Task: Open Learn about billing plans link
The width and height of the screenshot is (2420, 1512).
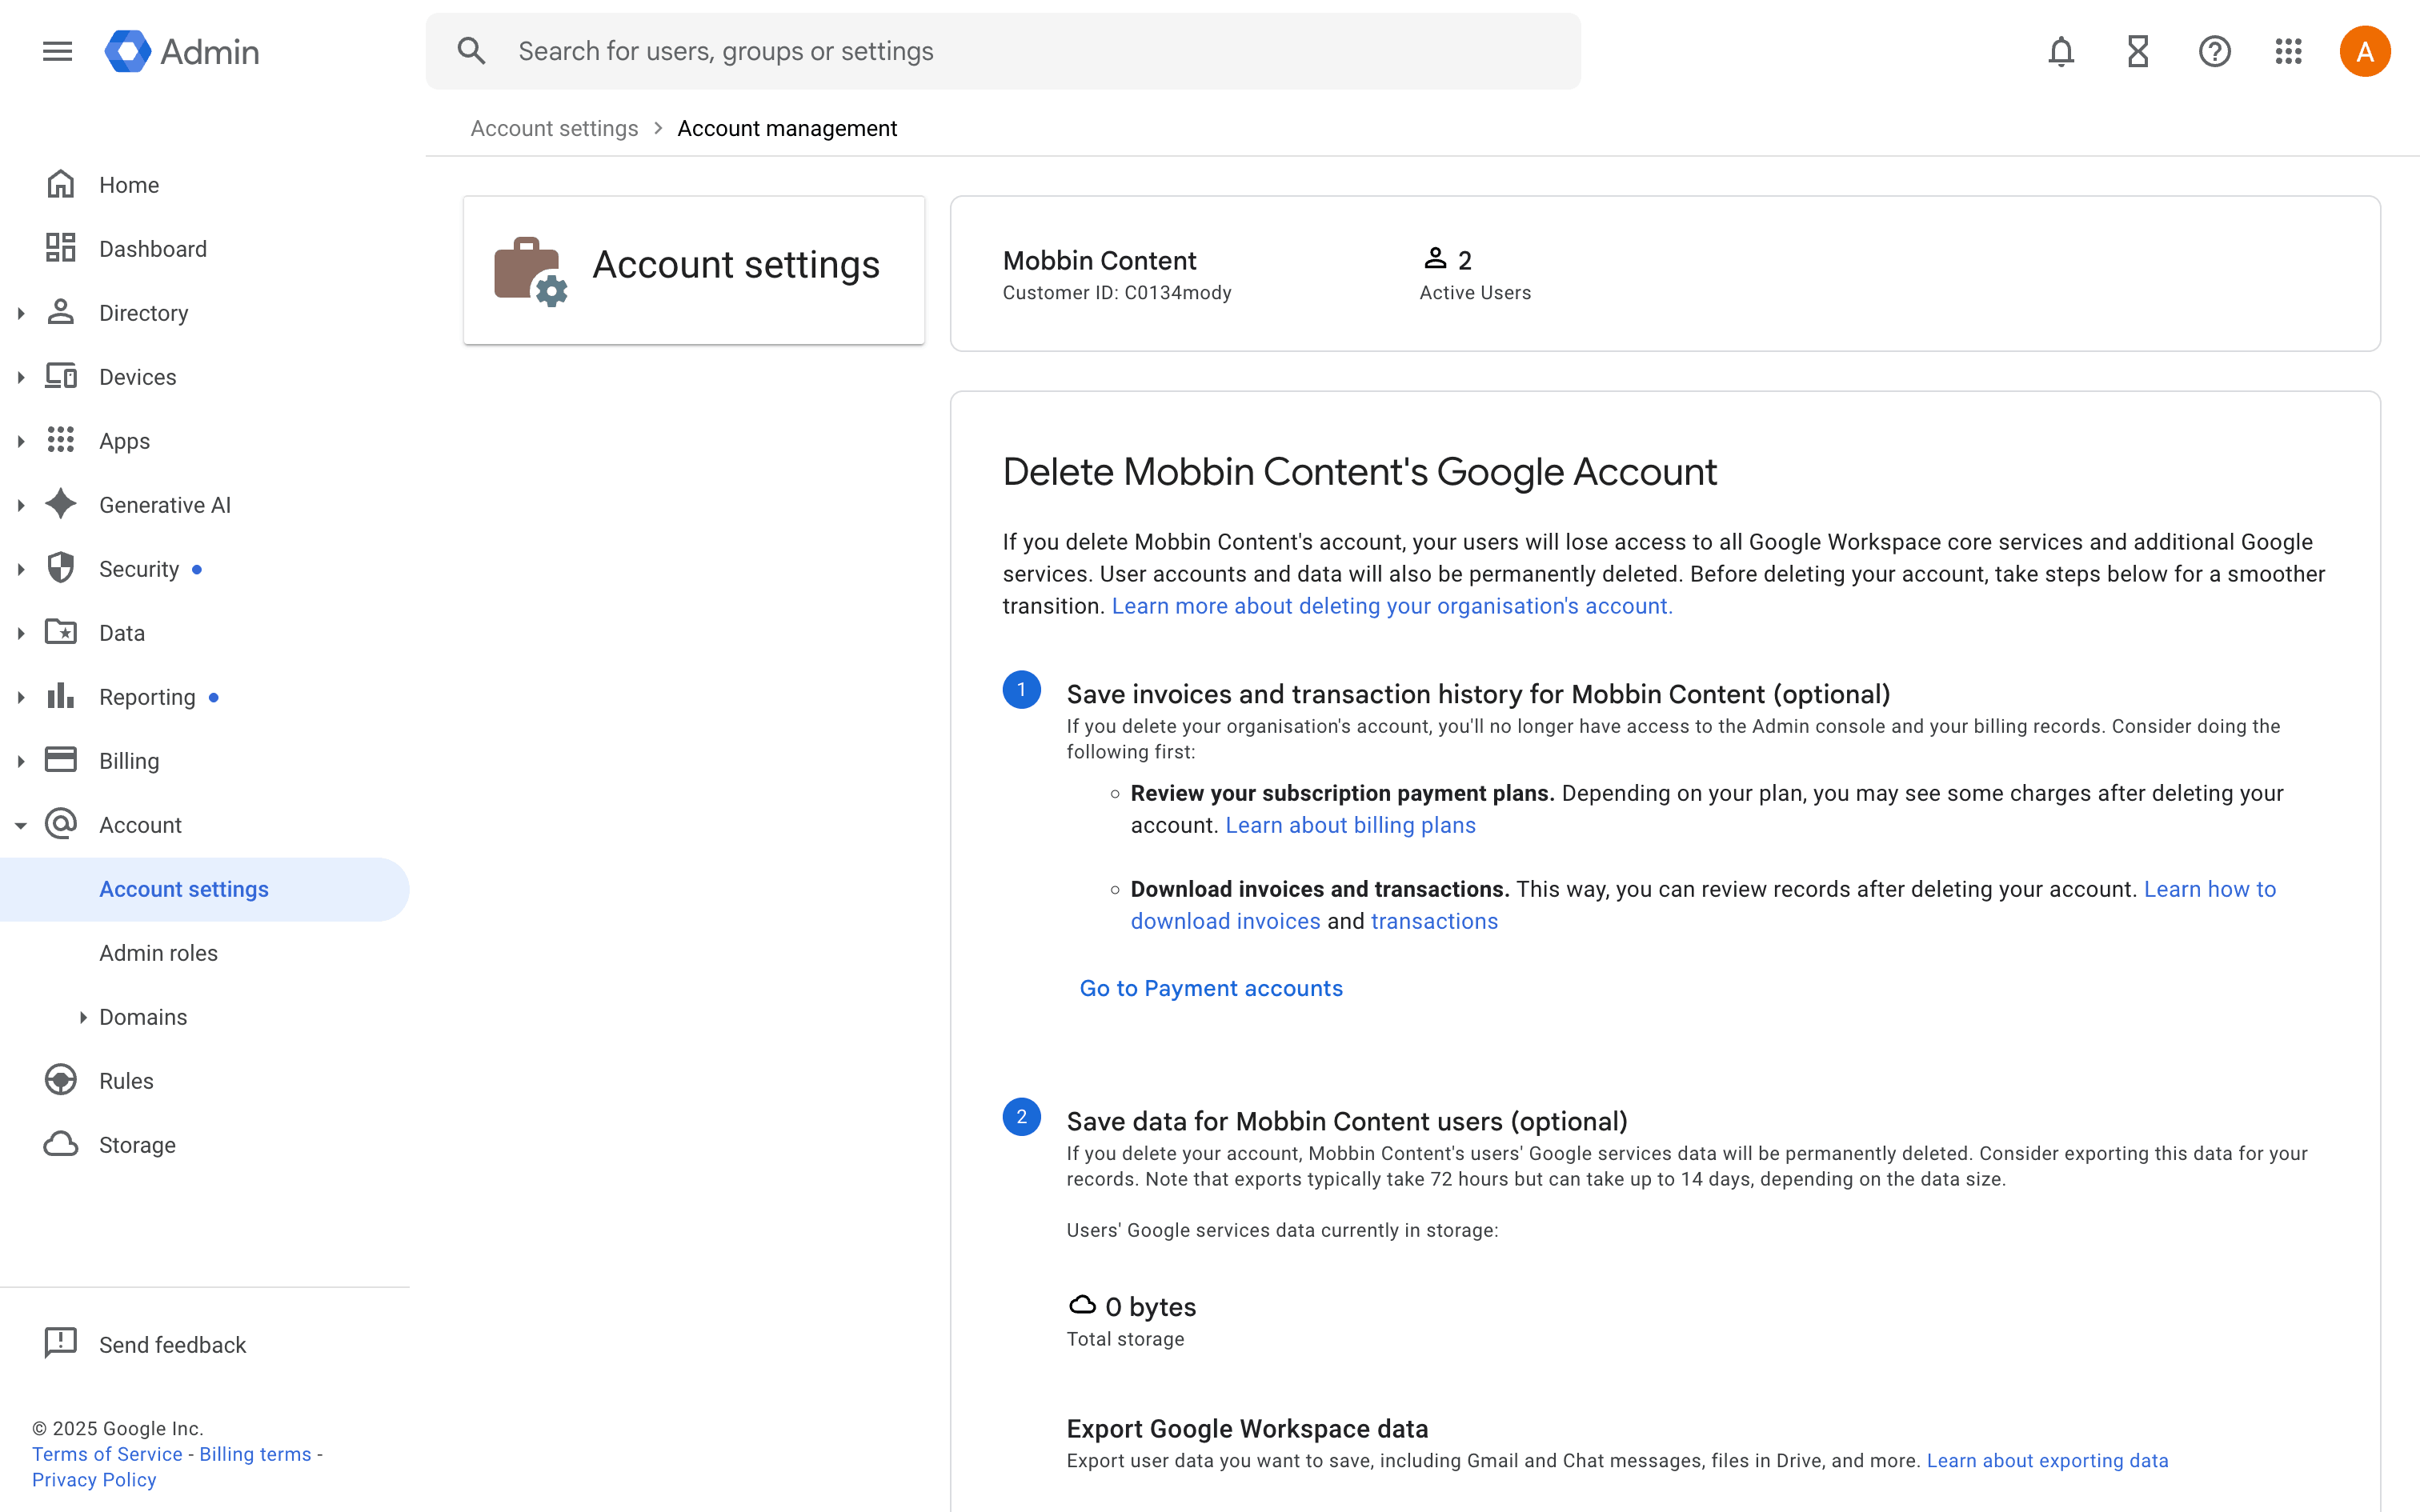Action: pos(1350,825)
